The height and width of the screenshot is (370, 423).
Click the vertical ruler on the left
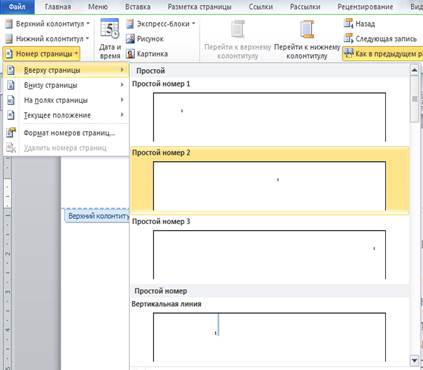click(x=7, y=263)
